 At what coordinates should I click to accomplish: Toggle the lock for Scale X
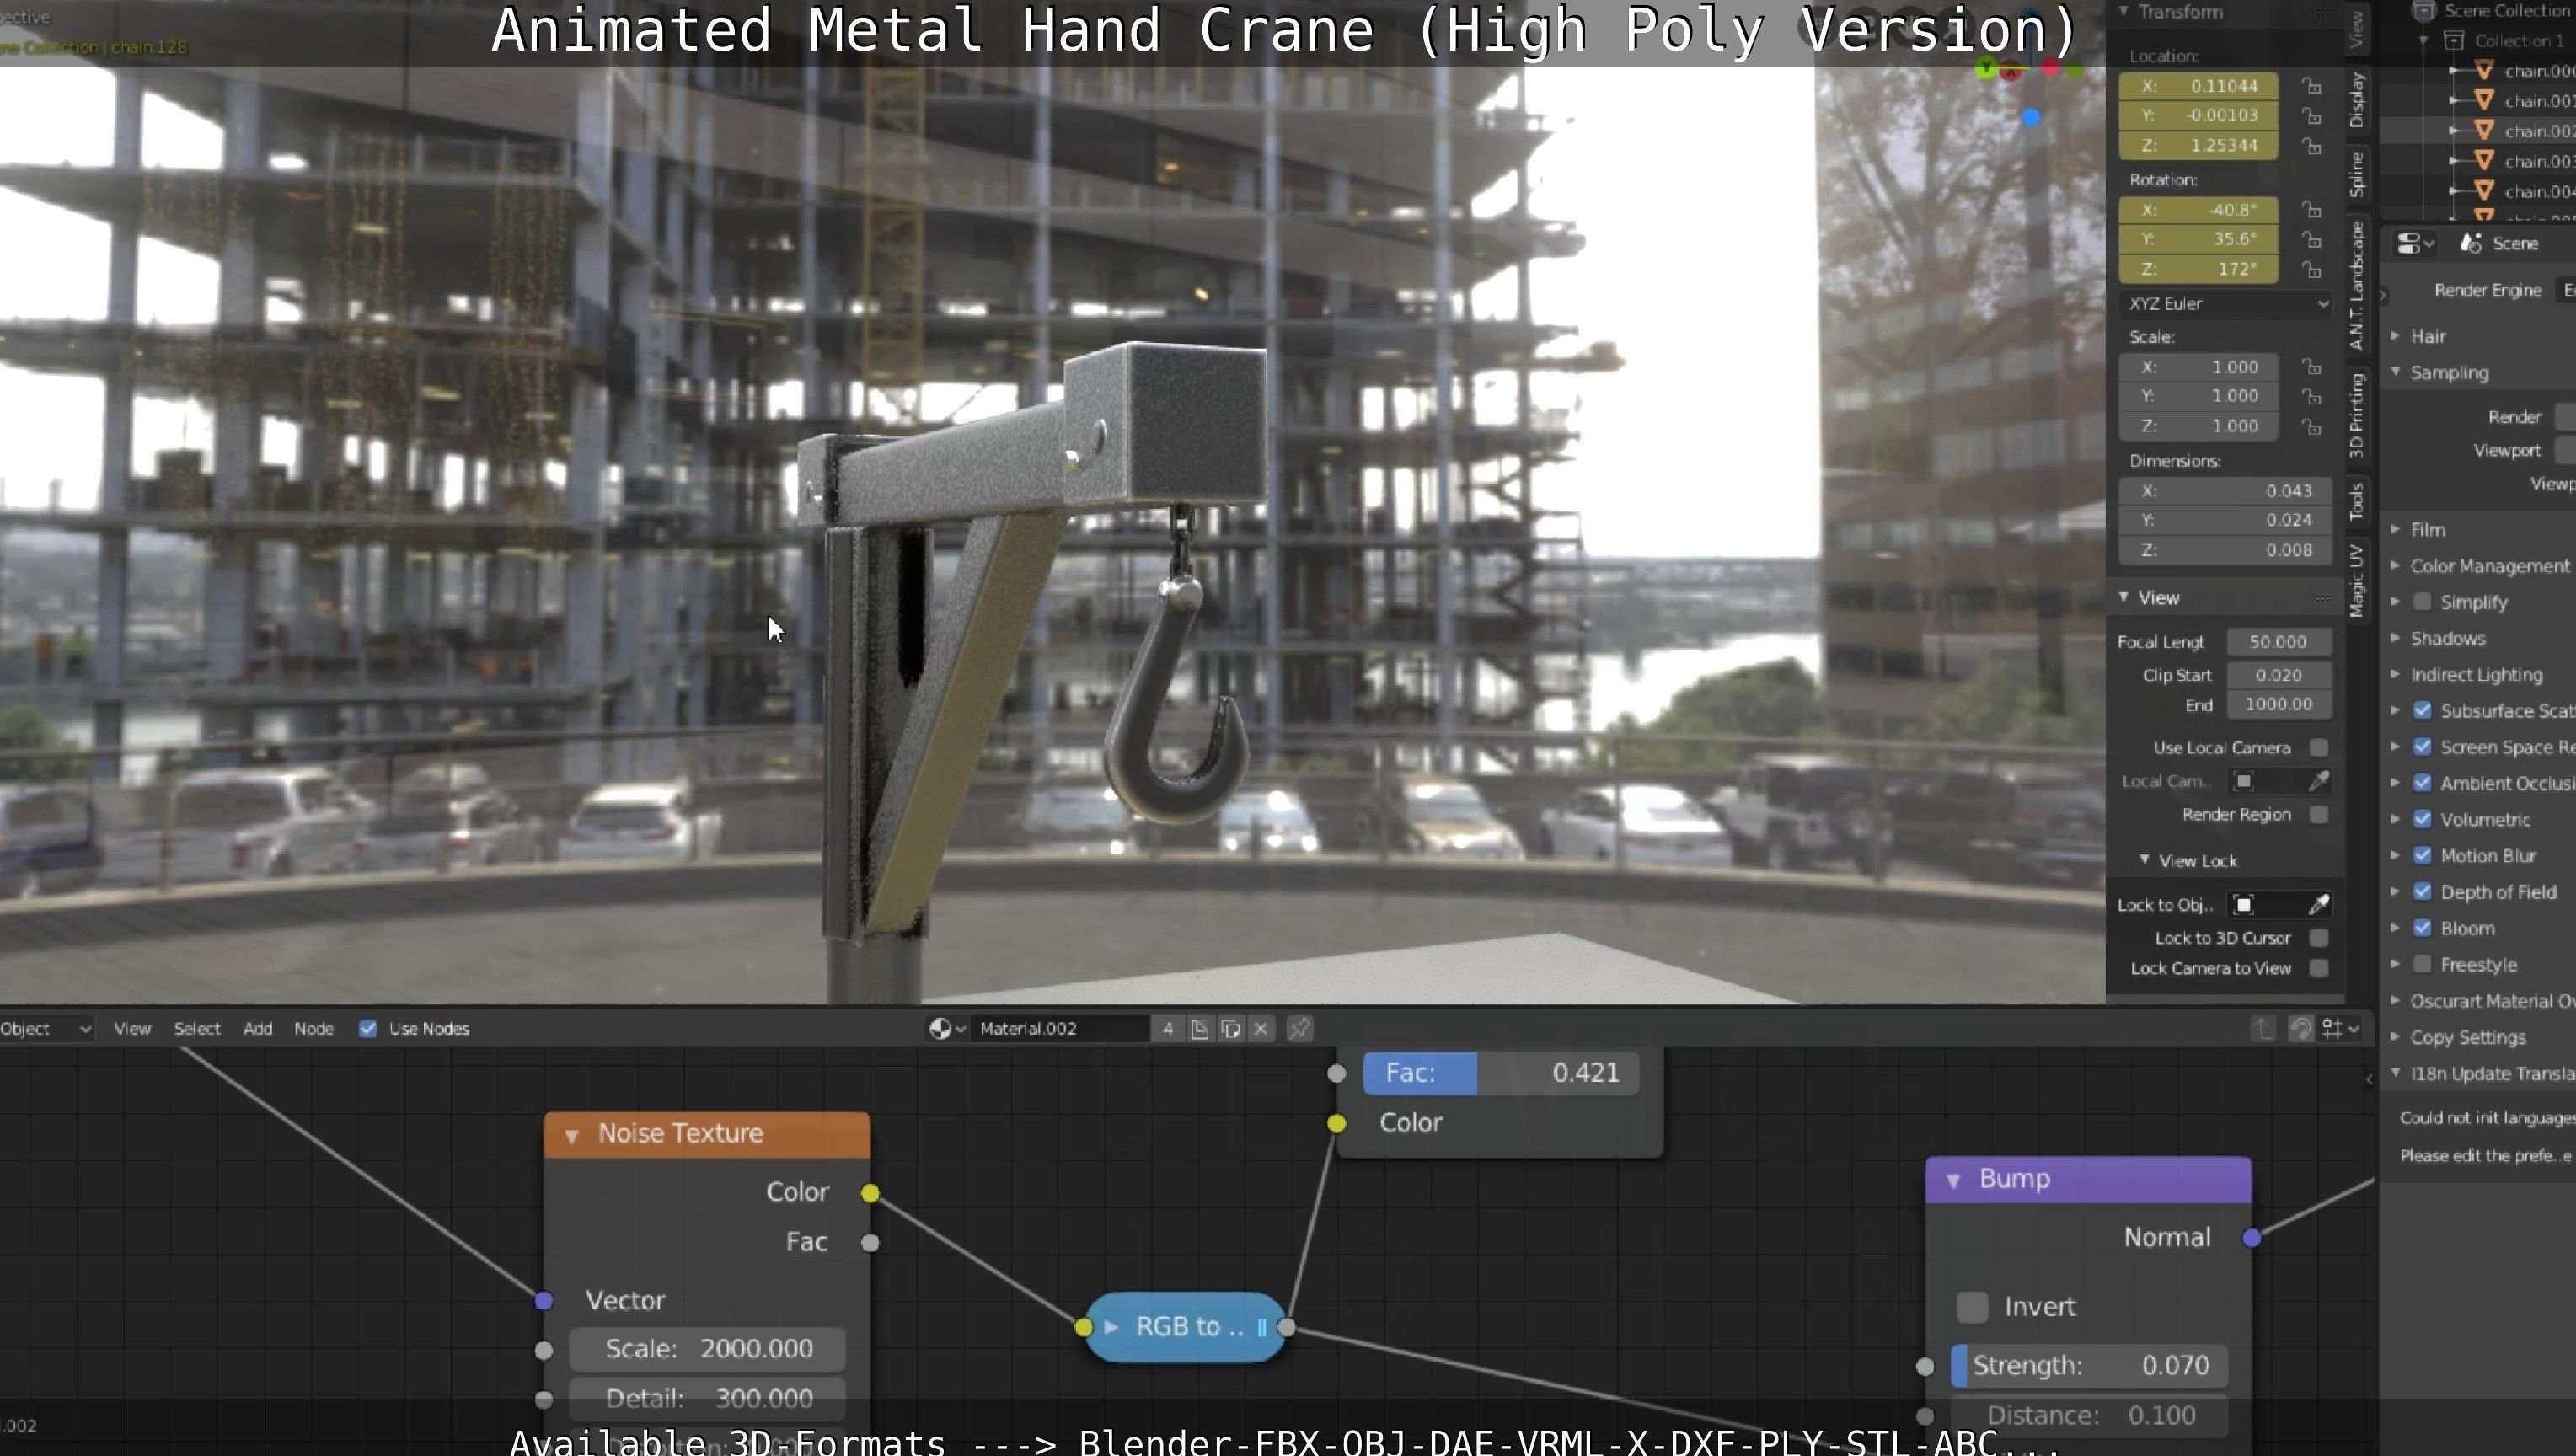[2311, 367]
